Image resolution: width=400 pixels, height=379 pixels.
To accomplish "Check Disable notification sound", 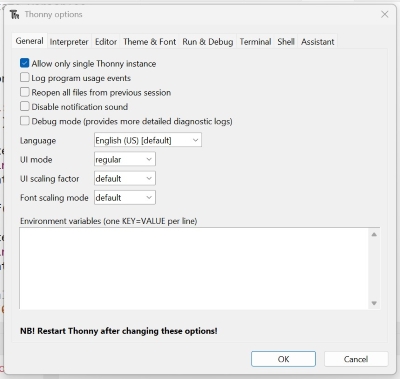I will click(x=25, y=106).
